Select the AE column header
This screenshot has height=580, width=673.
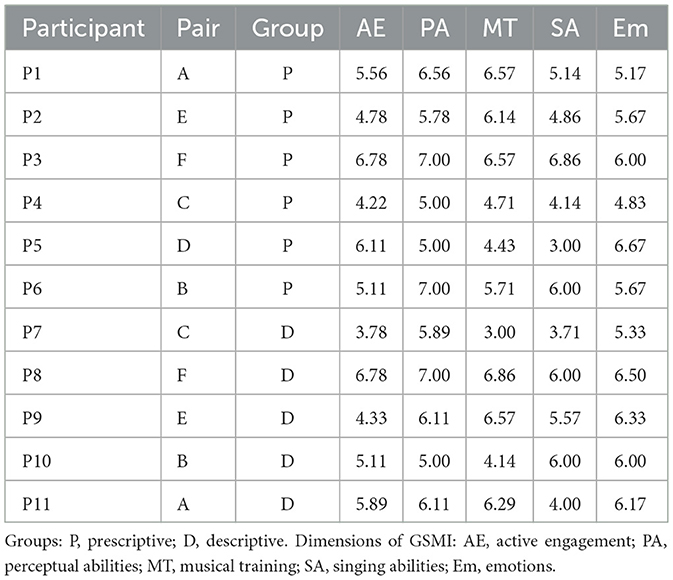click(373, 28)
